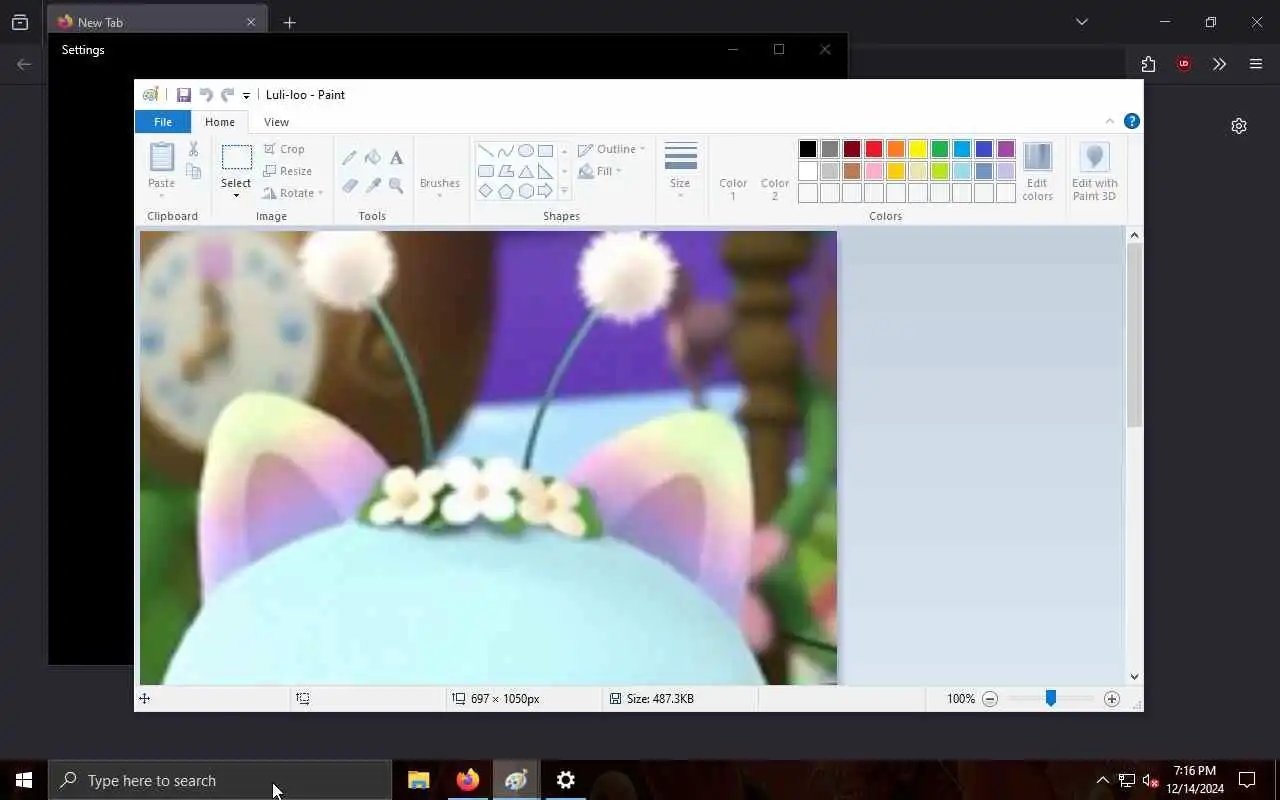Viewport: 1280px width, 800px height.
Task: Select the Magnifier tool
Action: pos(396,186)
